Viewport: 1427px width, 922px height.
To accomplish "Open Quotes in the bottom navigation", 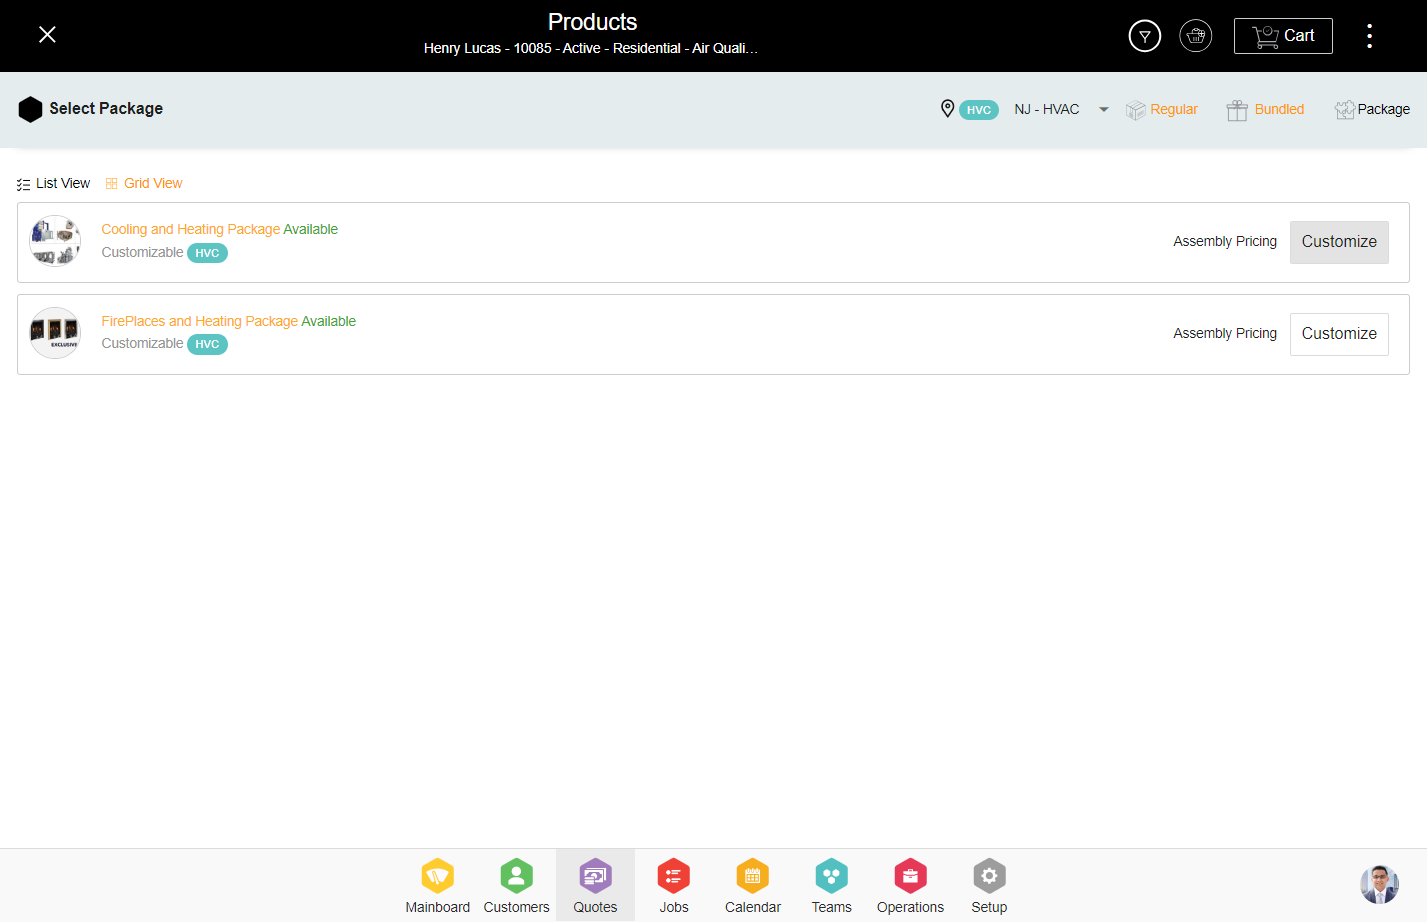I will pos(595,886).
